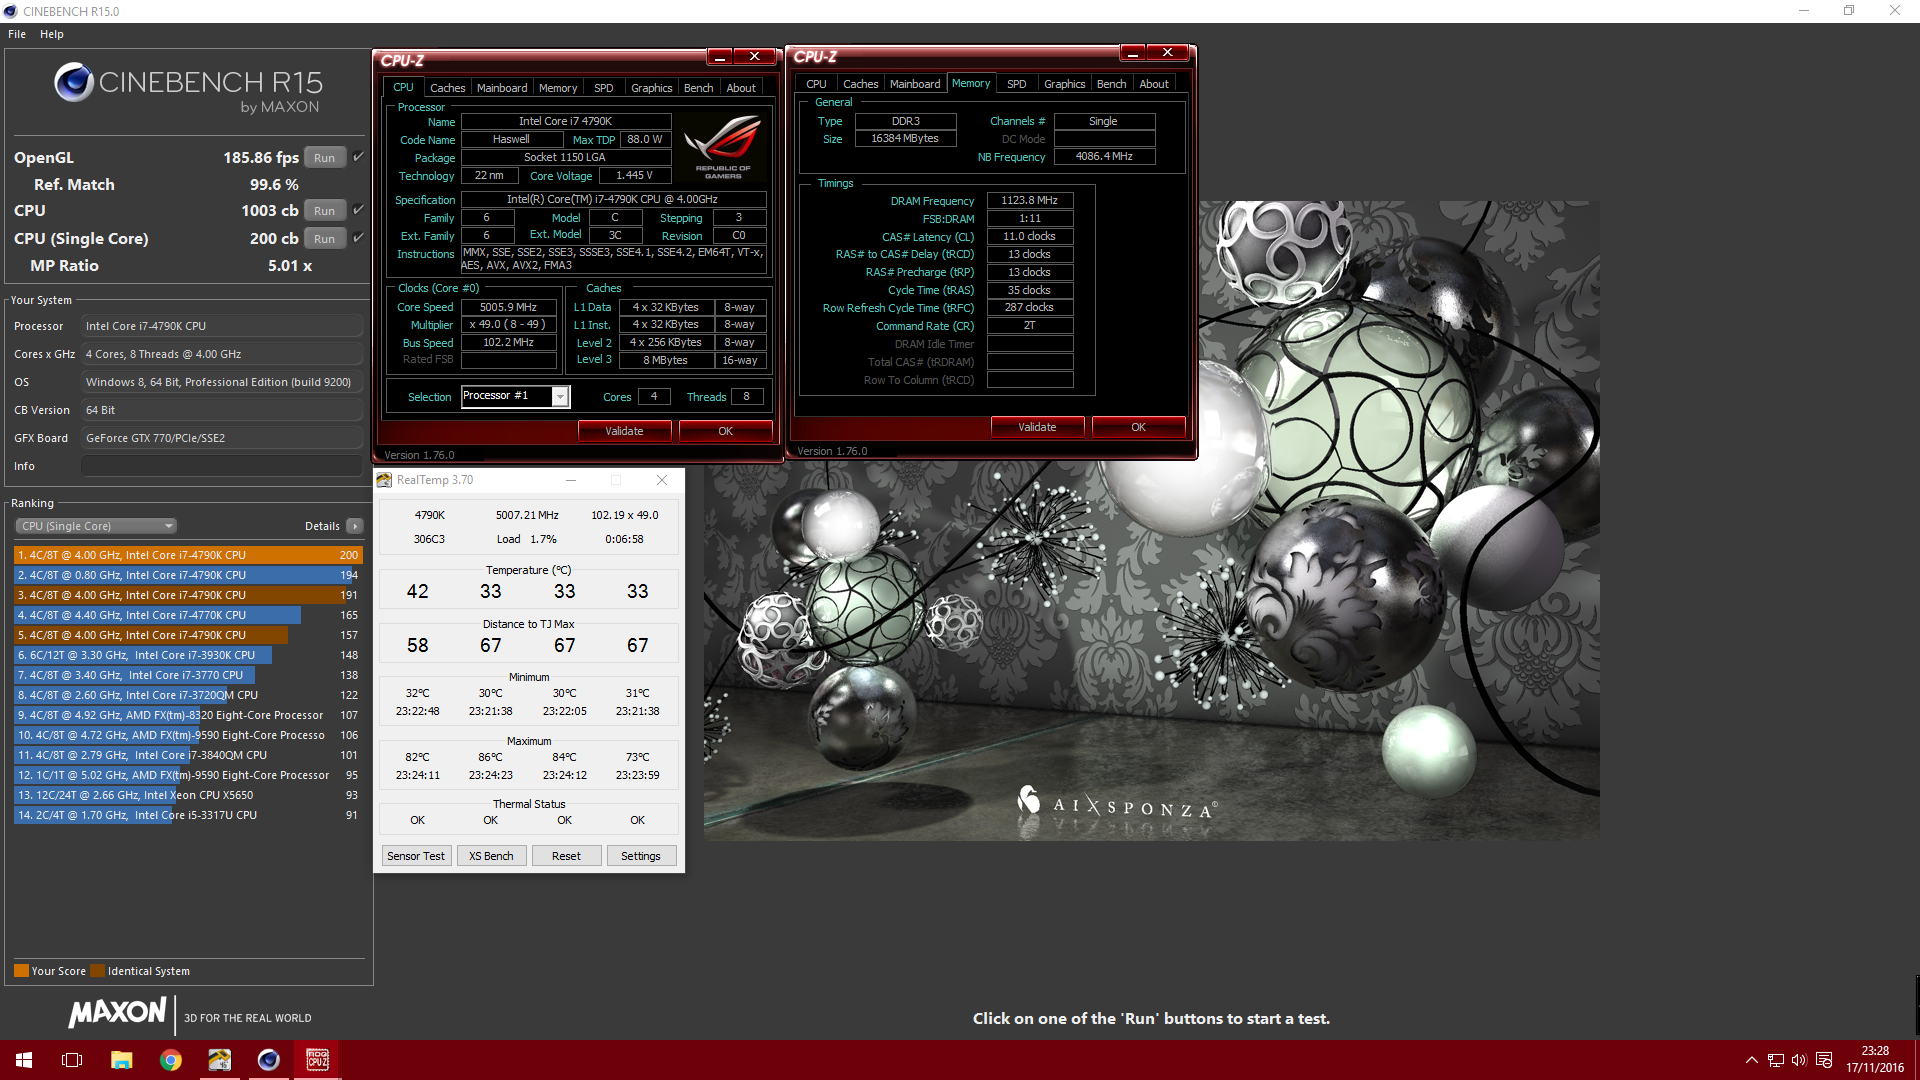The image size is (1920, 1080).
Task: Select ranking entry Intel Core i7-3930K
Action: click(188, 655)
